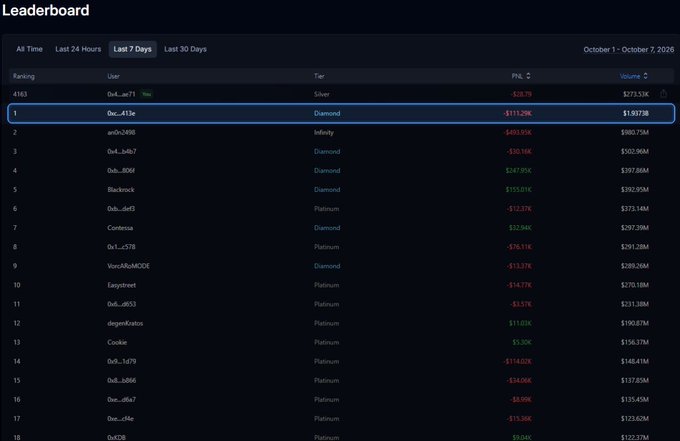Open user Cookie
680x441 pixels.
coord(117,342)
